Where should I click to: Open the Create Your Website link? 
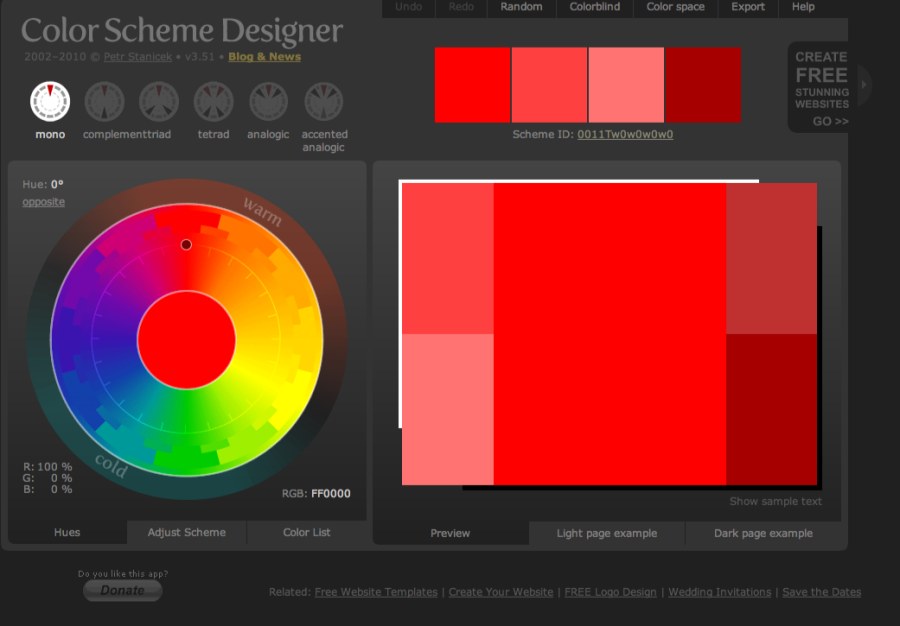(x=501, y=592)
